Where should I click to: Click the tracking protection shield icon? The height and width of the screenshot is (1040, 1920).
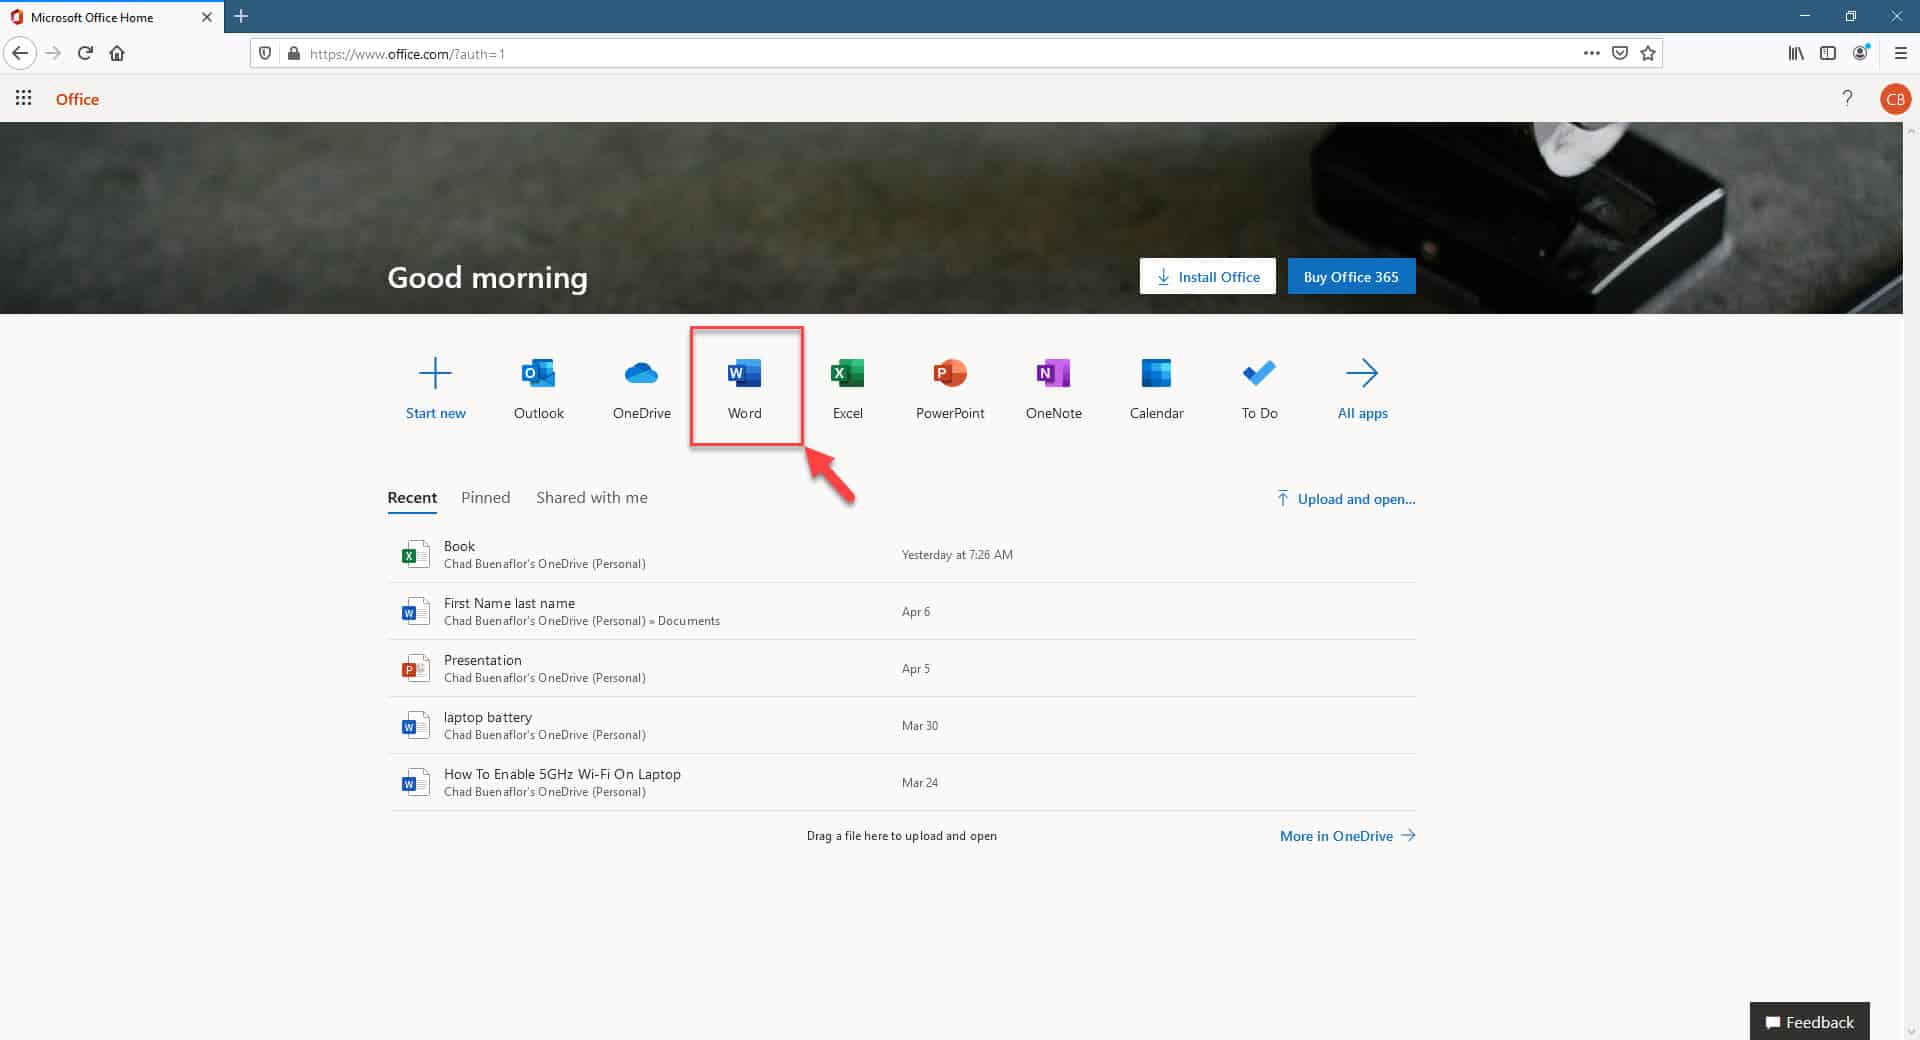coord(265,53)
